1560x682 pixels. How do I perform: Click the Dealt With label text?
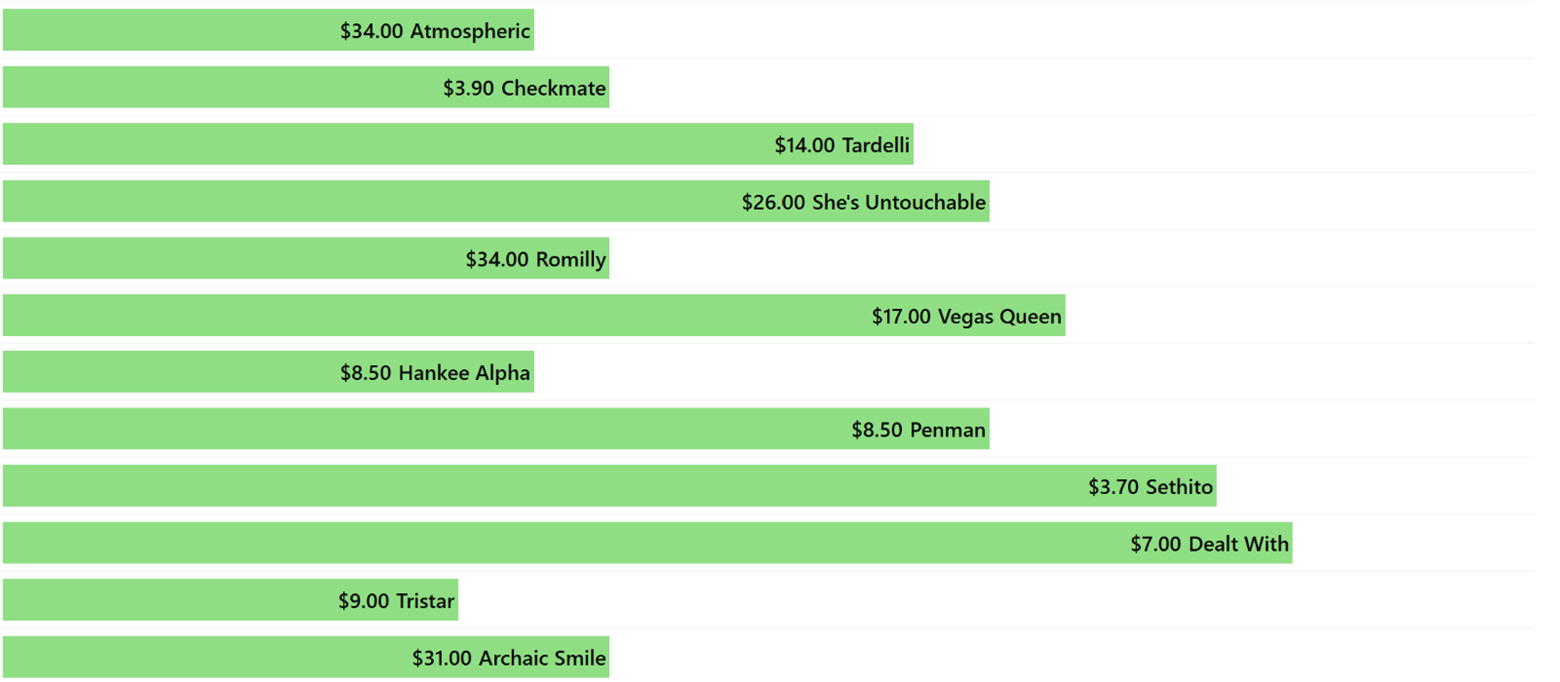[x=1239, y=544]
